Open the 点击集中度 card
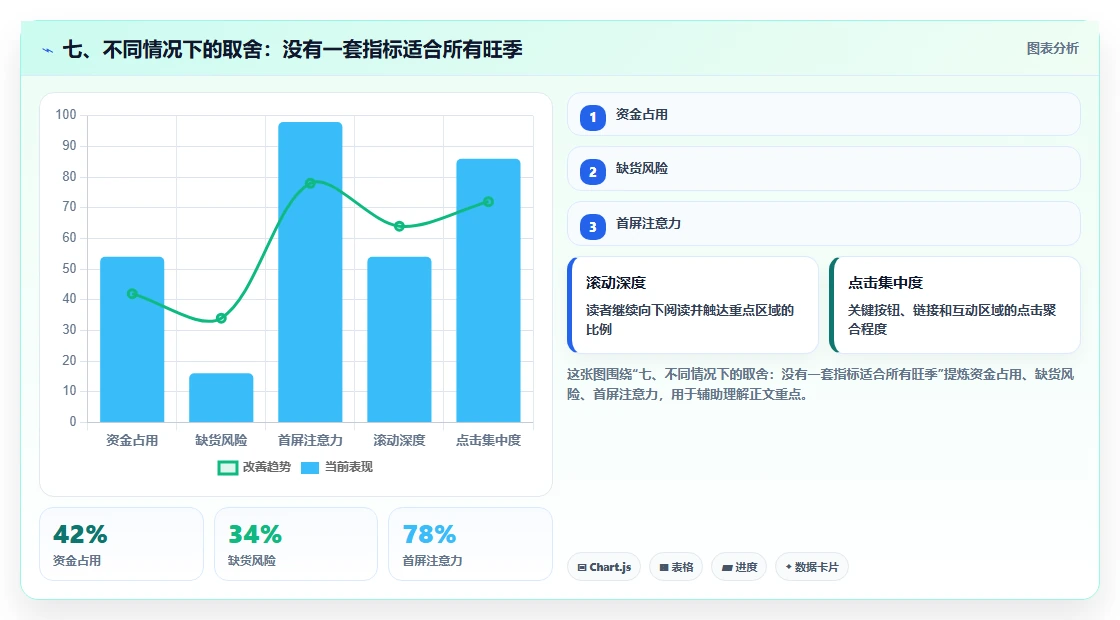The width and height of the screenshot is (1120, 620). (955, 305)
